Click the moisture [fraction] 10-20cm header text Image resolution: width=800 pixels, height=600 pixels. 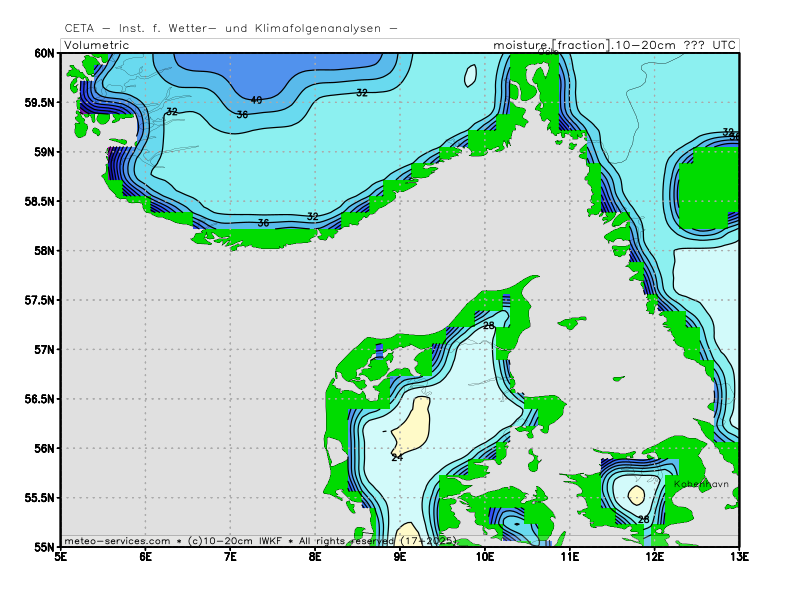tap(614, 45)
